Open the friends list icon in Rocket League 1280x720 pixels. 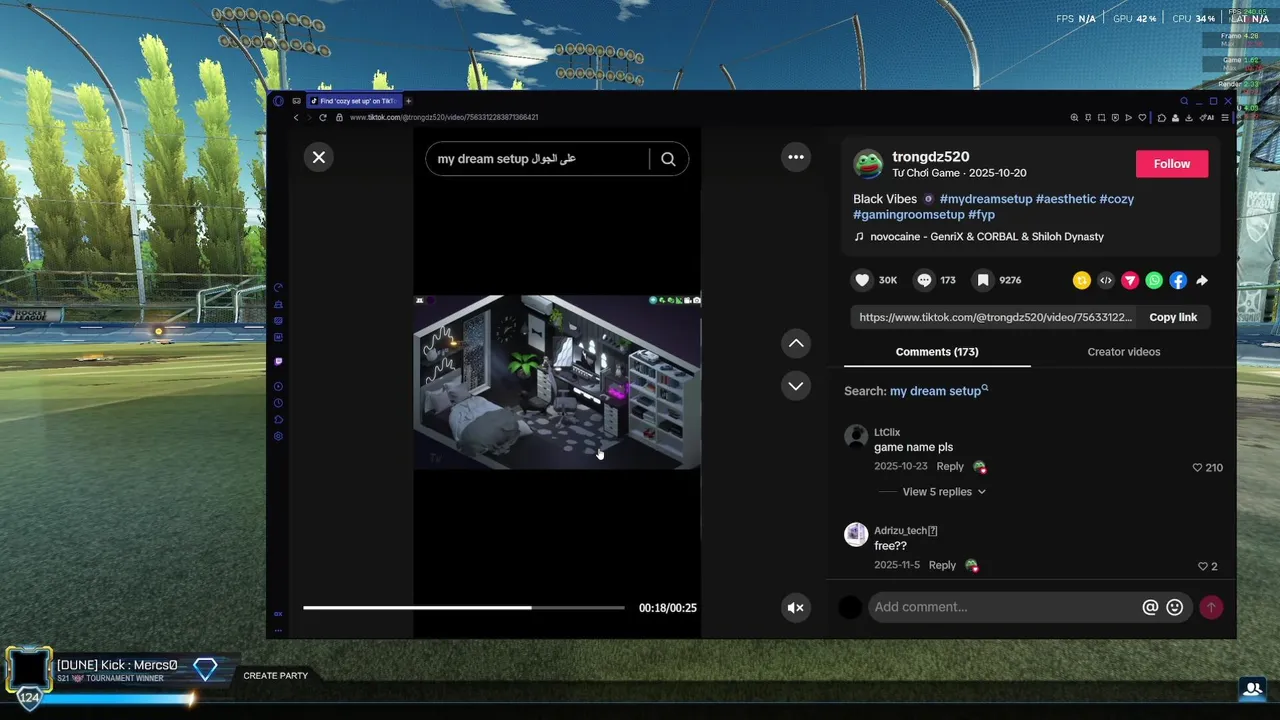1252,688
